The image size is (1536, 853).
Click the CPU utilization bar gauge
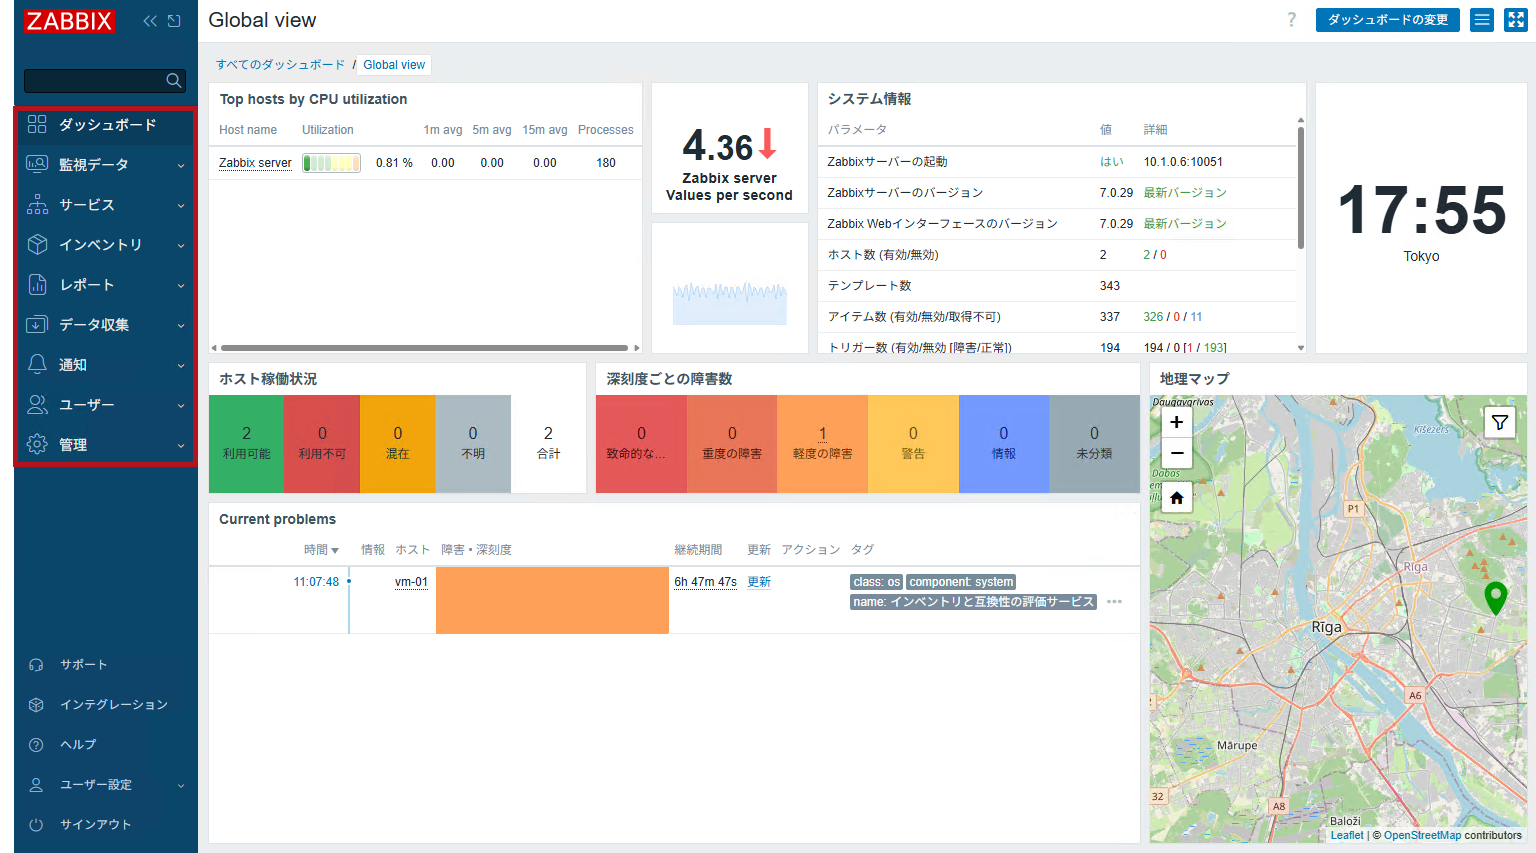coord(331,163)
